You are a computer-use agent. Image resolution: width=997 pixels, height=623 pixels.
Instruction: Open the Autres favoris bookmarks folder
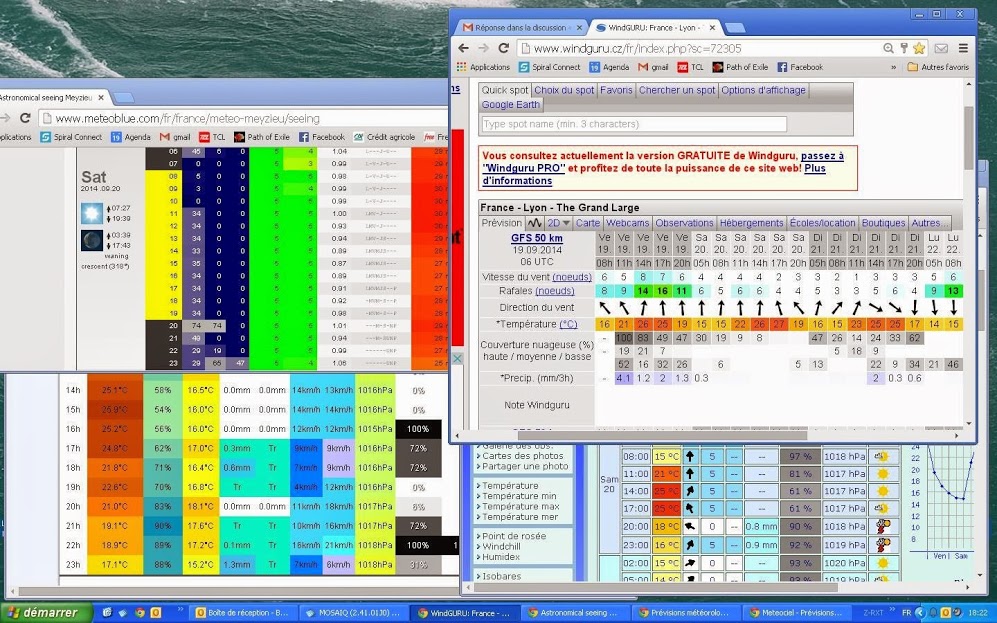(938, 67)
